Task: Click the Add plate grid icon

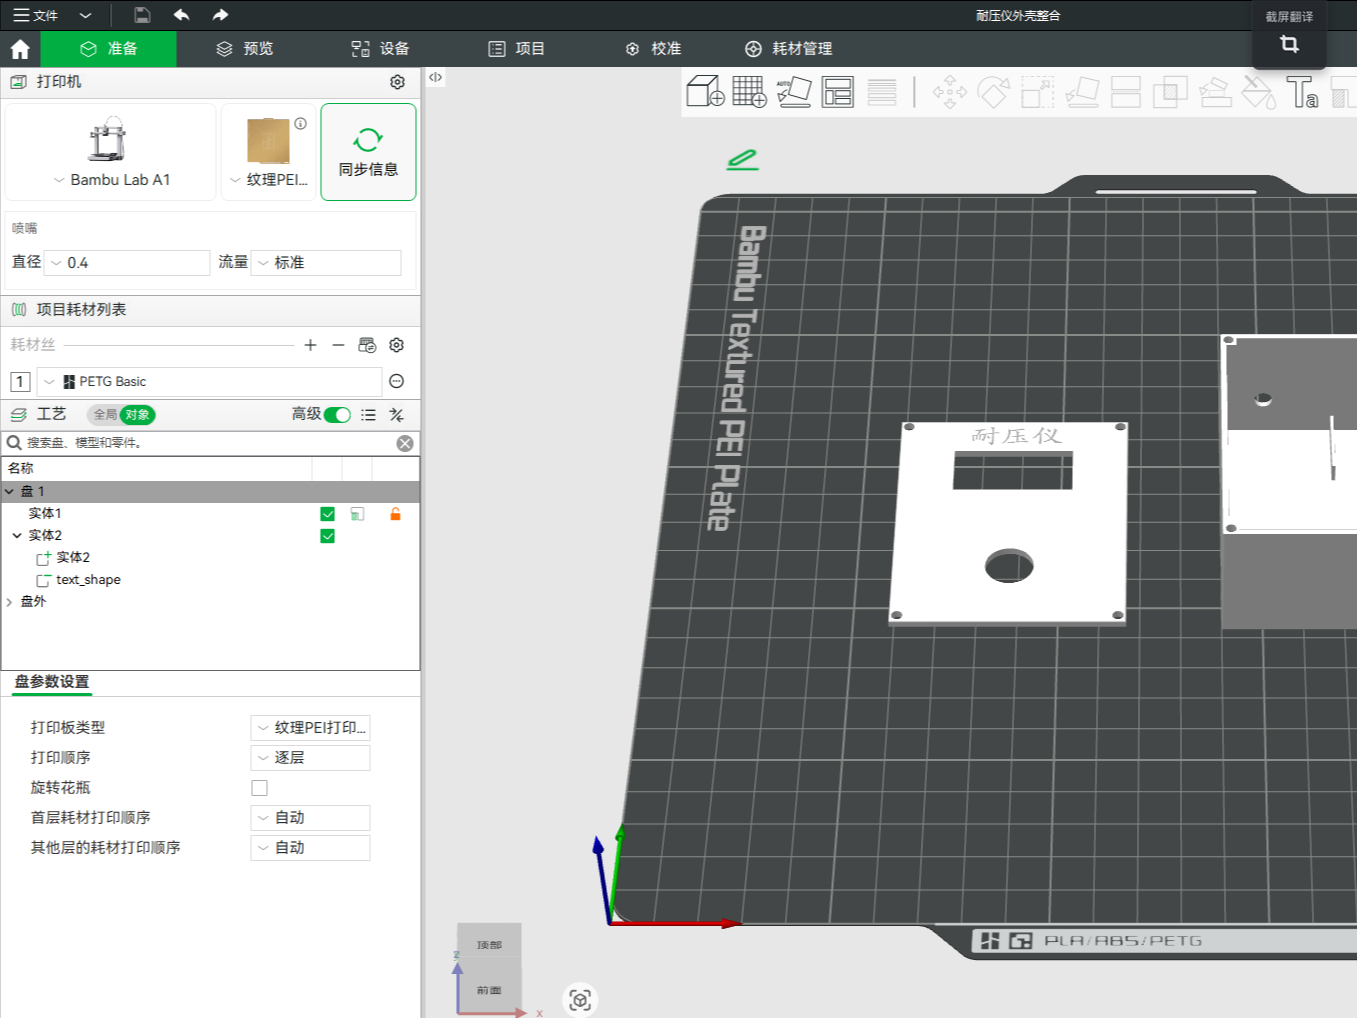Action: click(x=749, y=91)
